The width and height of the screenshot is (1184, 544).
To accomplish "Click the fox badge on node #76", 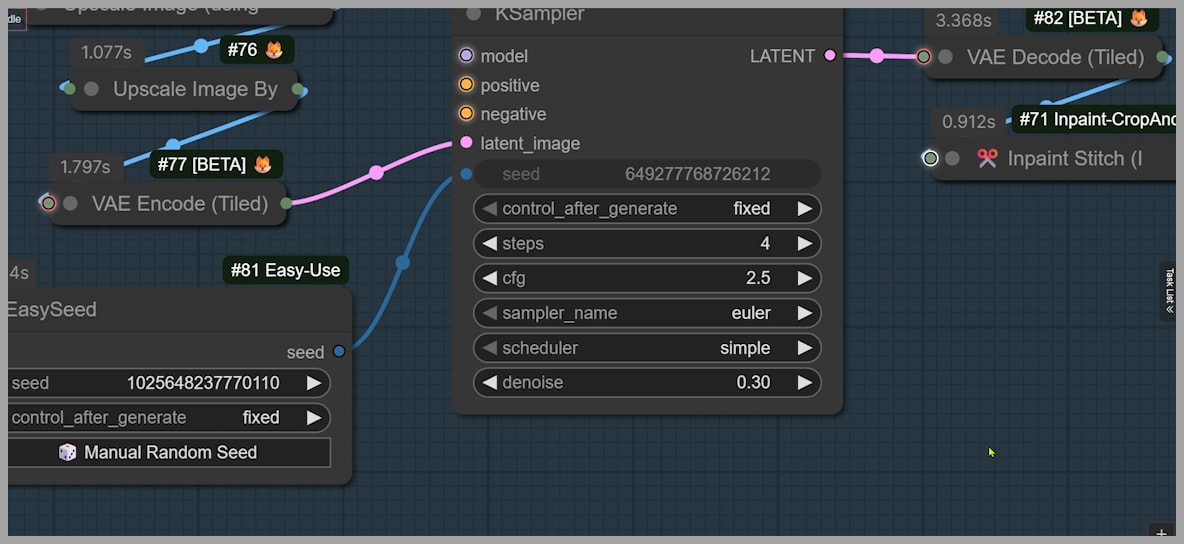I will pos(274,49).
